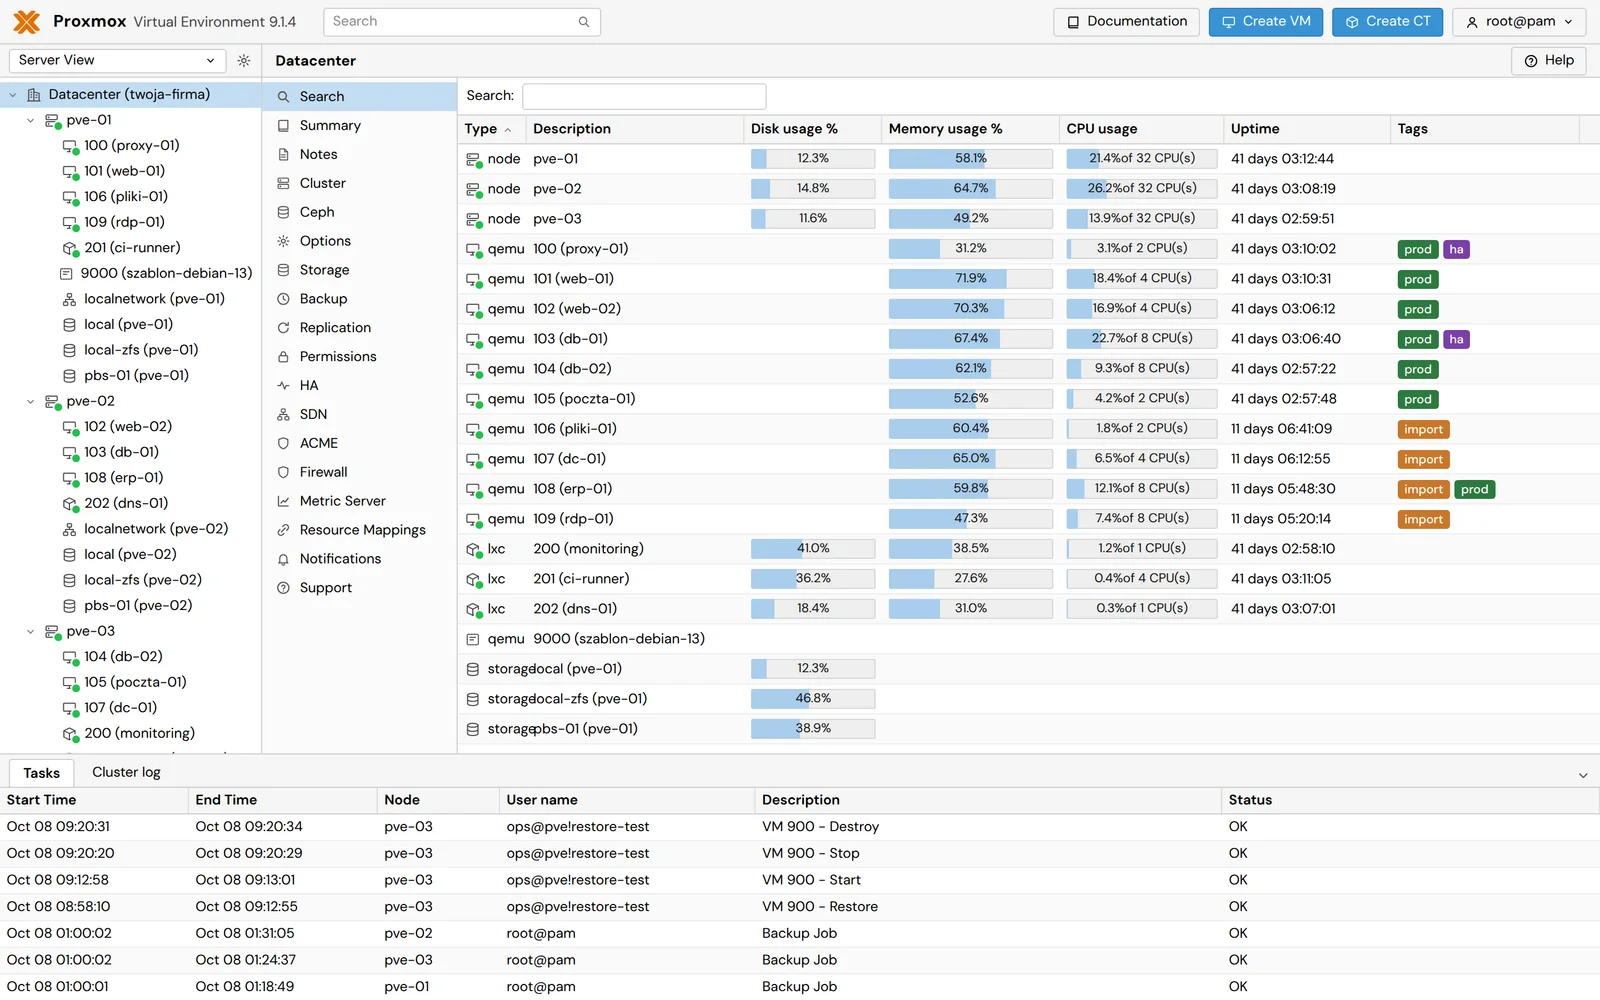
Task: Open the Resource Mappings menu item
Action: pyautogui.click(x=359, y=530)
